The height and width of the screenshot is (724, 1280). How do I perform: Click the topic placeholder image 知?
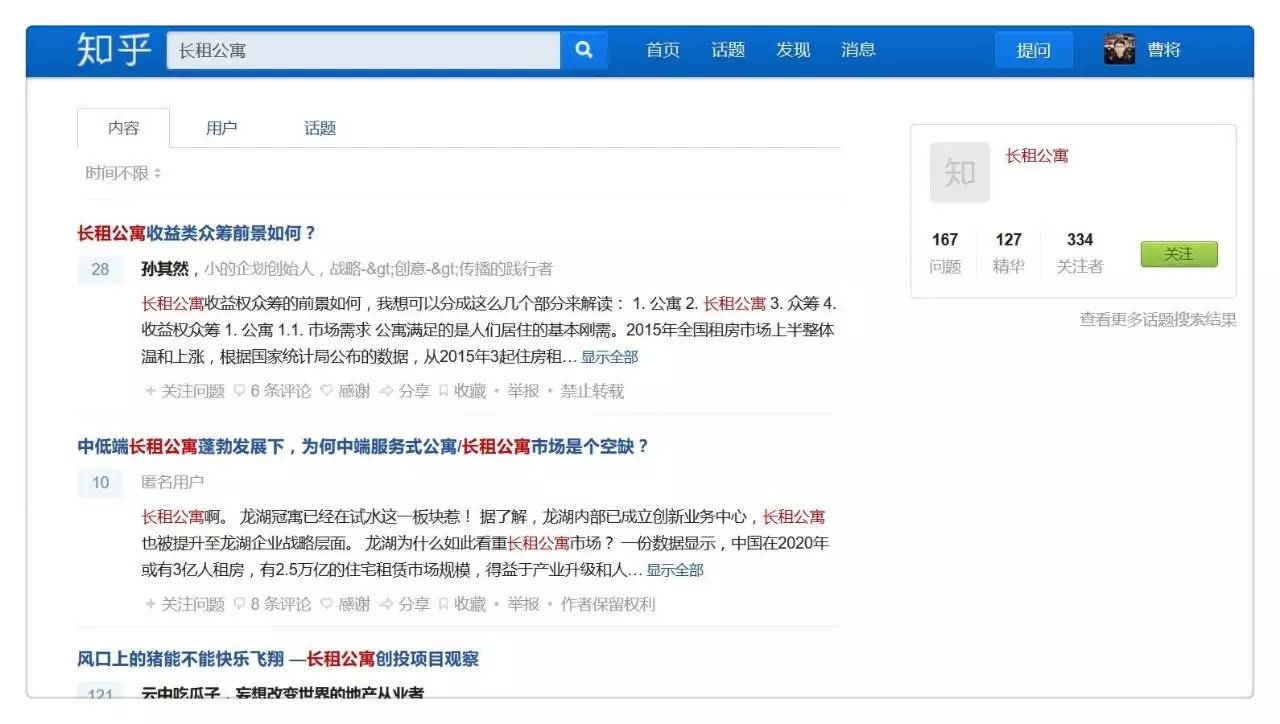tap(960, 173)
